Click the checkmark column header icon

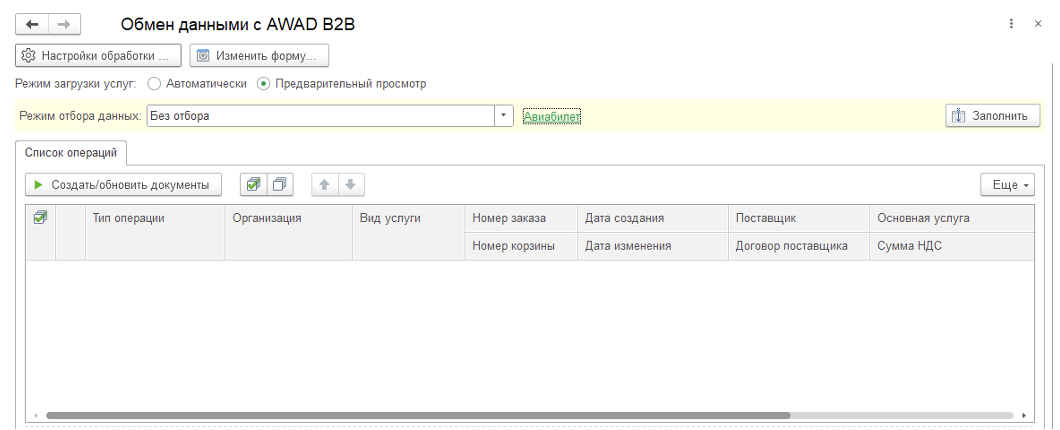[40, 217]
